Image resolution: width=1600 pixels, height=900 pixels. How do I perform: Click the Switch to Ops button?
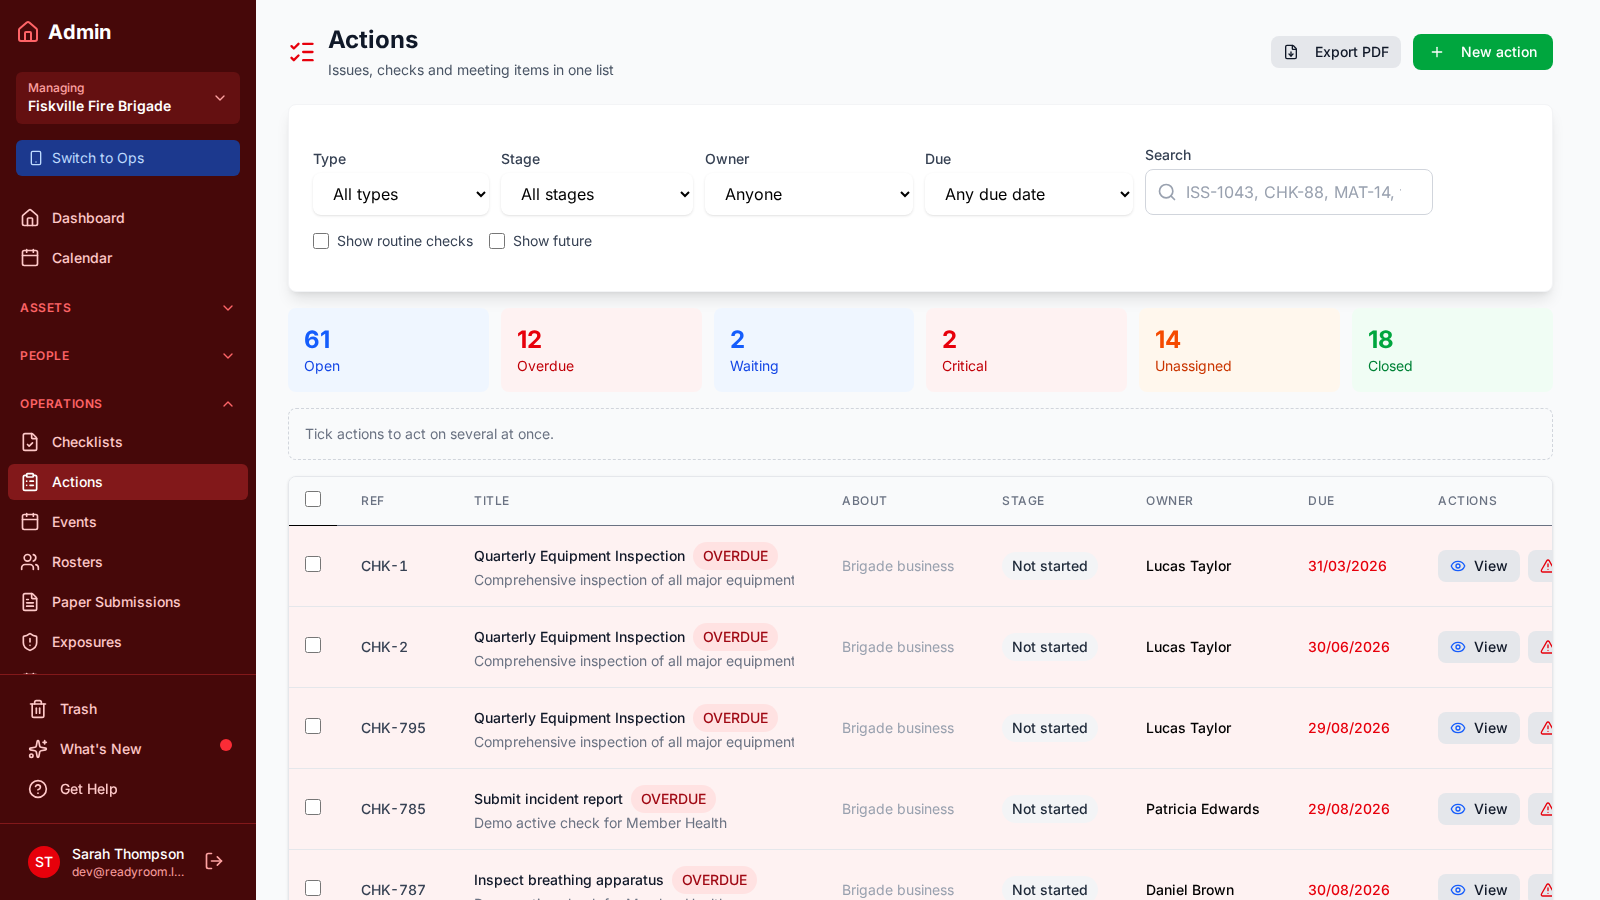point(128,158)
